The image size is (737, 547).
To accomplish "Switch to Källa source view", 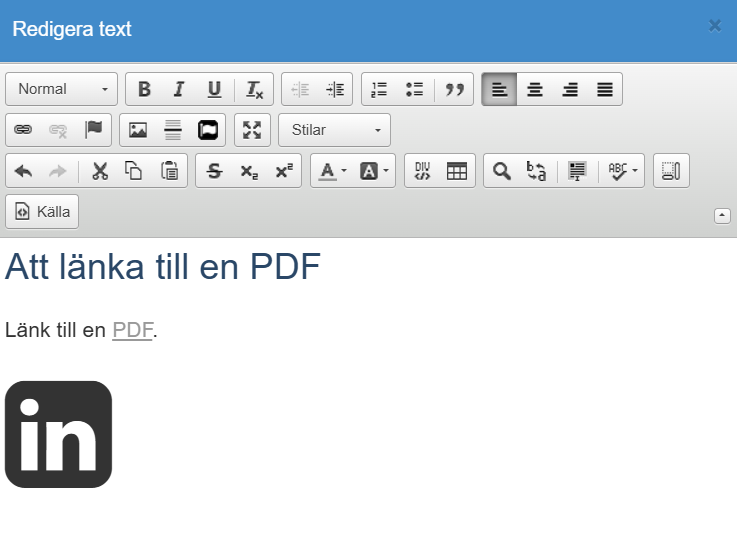I will (42, 212).
